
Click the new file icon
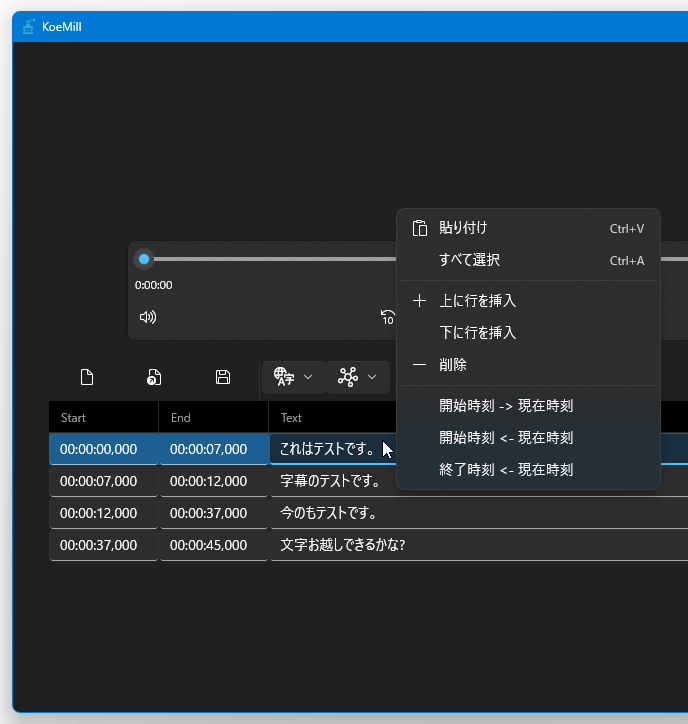coord(87,377)
